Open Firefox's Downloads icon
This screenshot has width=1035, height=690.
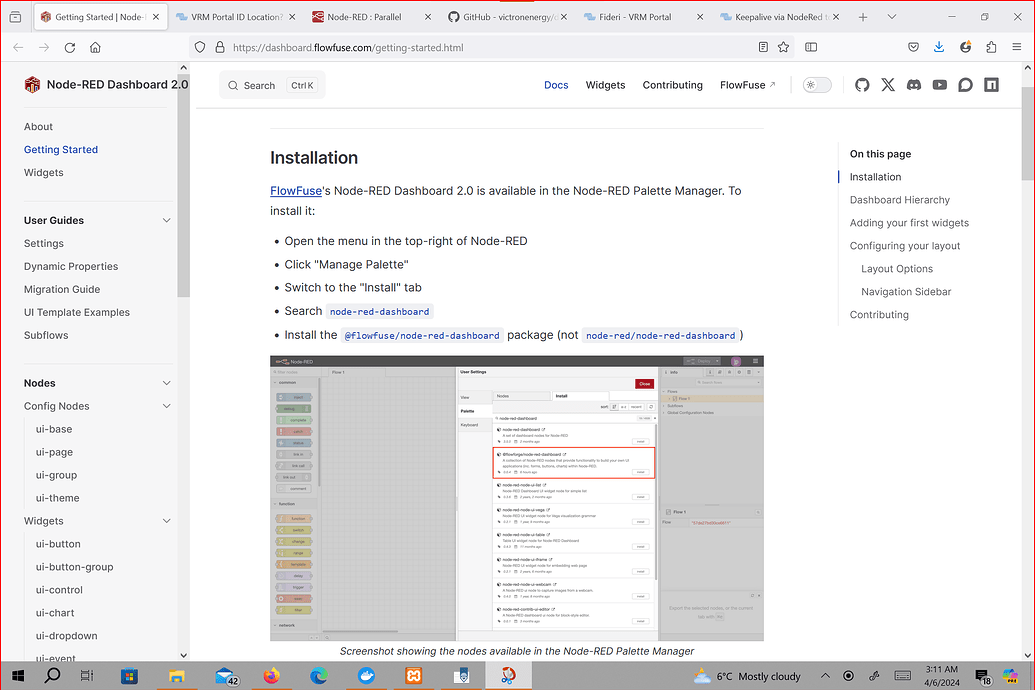[938, 47]
